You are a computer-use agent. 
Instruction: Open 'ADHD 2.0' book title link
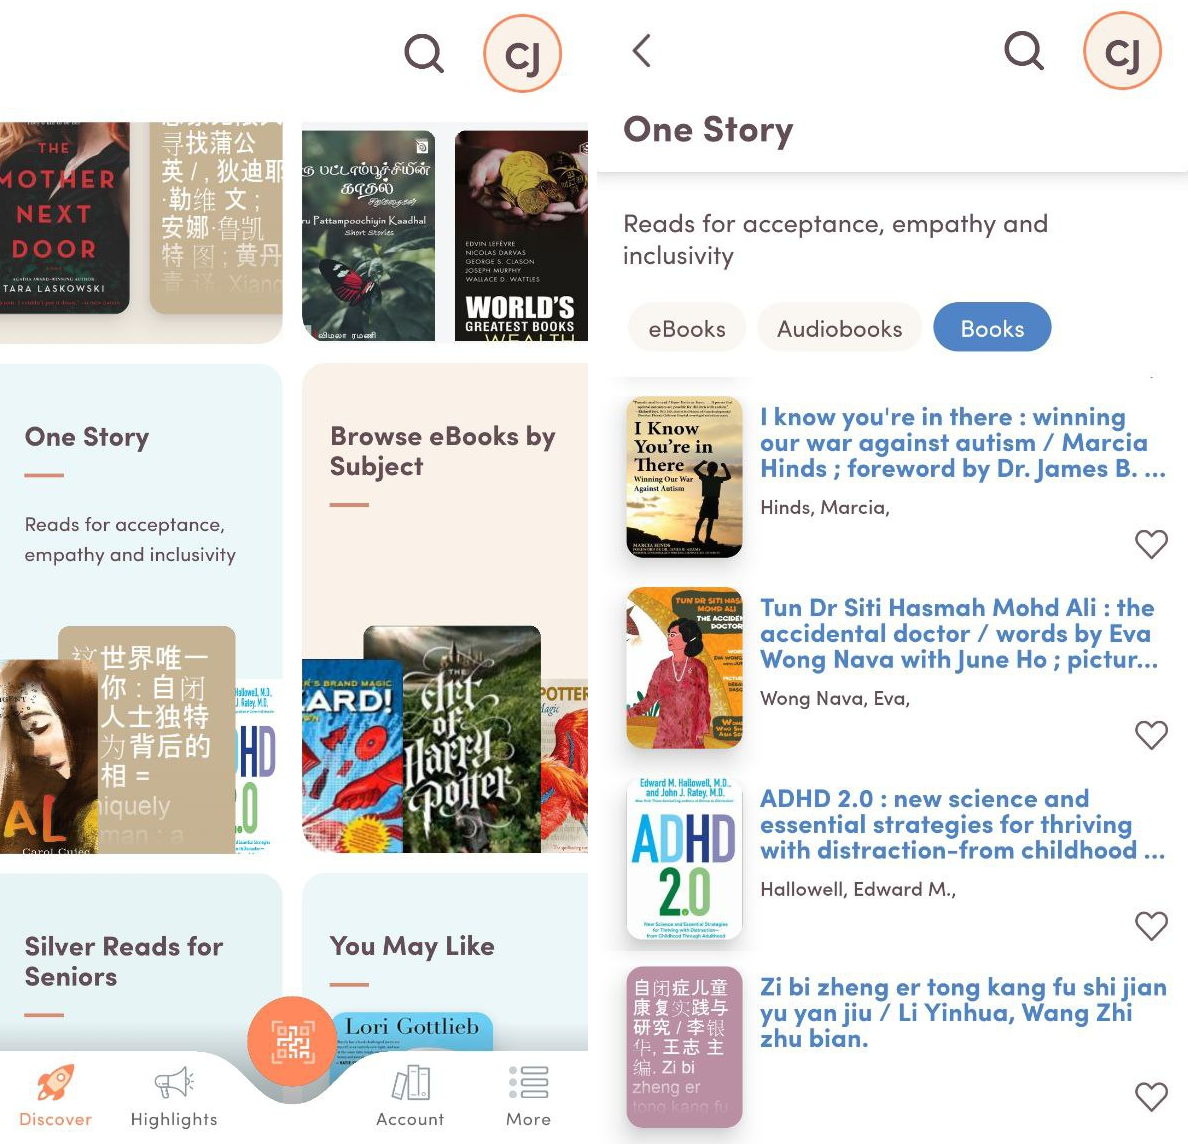[961, 824]
